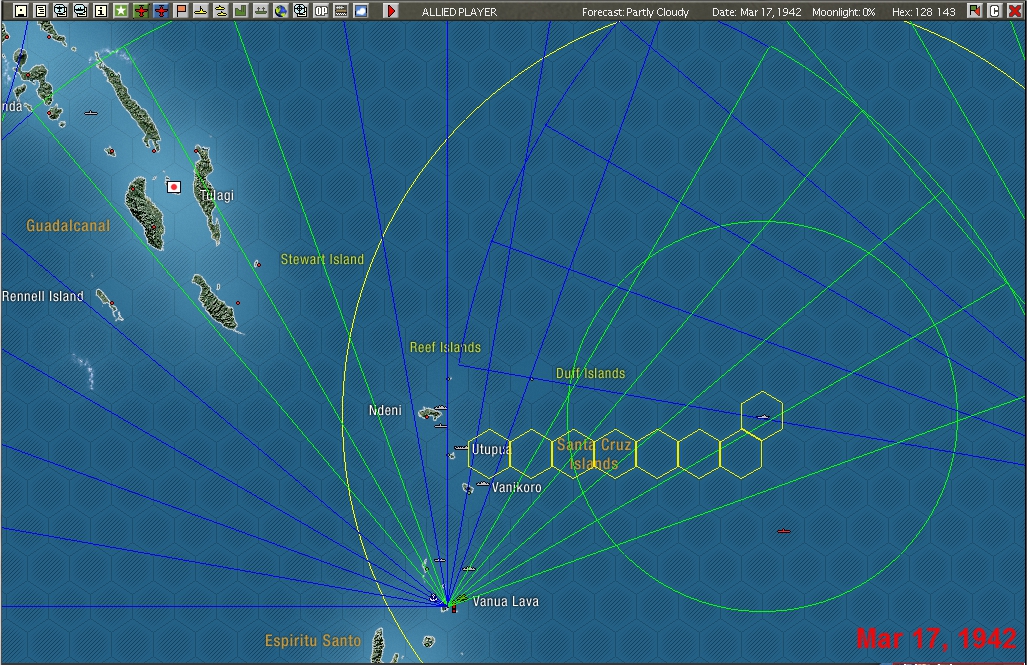Click the save game disk icon
The height and width of the screenshot is (665, 1027).
[x=21, y=10]
